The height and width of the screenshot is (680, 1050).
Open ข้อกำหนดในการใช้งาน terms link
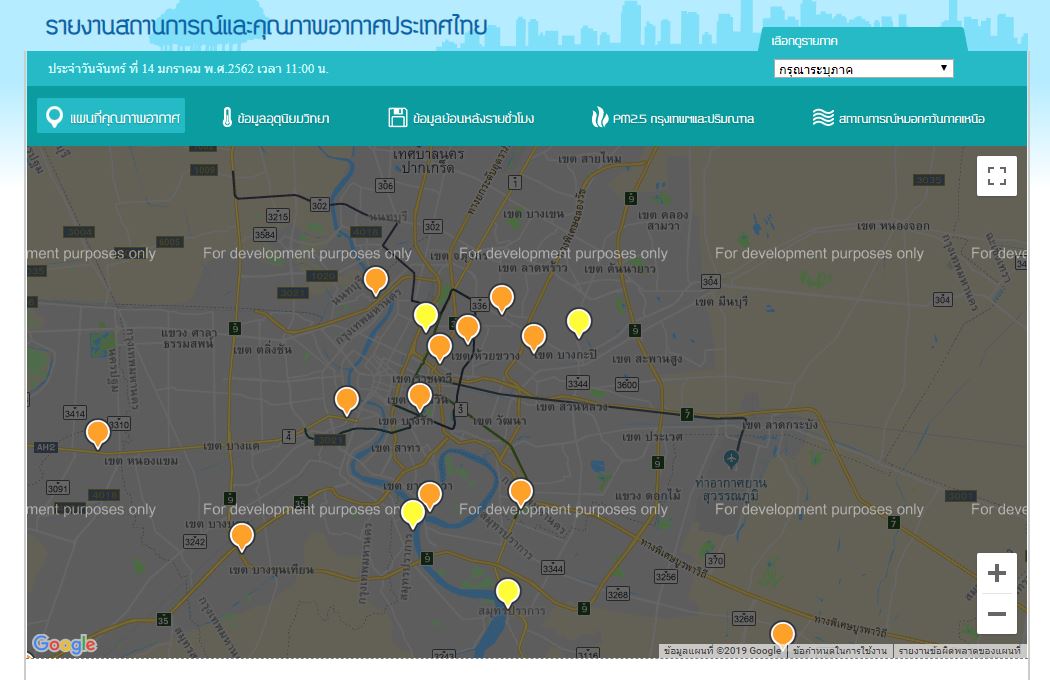[x=840, y=651]
